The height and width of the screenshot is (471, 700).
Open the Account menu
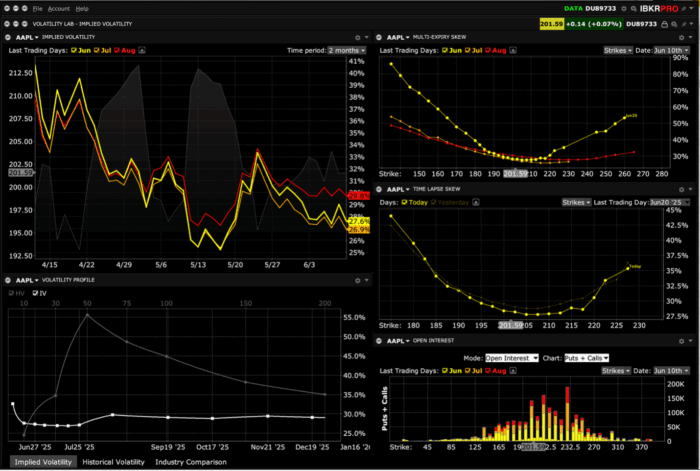58,8
